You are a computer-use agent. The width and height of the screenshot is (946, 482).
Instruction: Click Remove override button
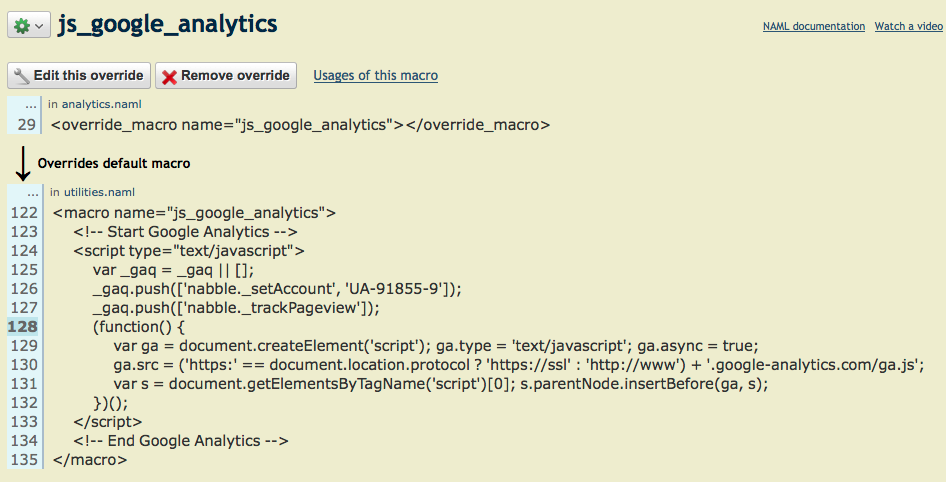226,75
